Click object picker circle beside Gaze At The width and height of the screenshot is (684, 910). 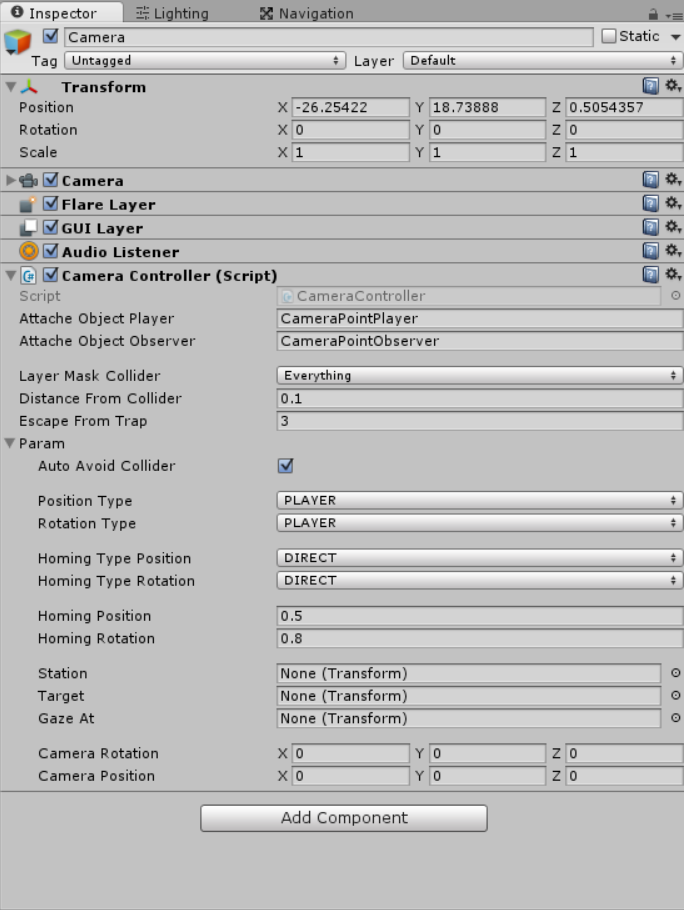tap(675, 718)
